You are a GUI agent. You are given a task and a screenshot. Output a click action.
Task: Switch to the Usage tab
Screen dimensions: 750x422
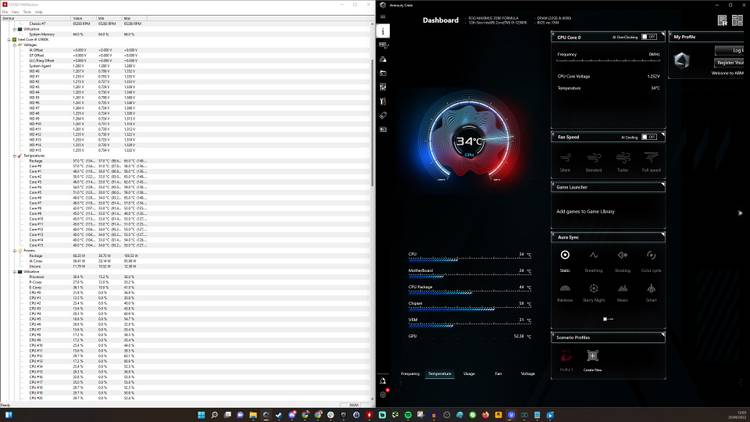point(469,374)
